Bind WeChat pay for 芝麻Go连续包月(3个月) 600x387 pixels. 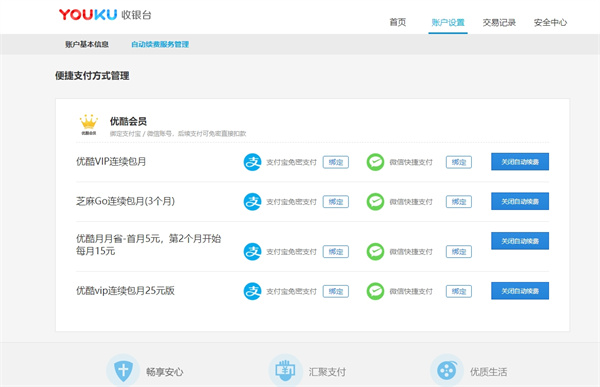click(459, 201)
